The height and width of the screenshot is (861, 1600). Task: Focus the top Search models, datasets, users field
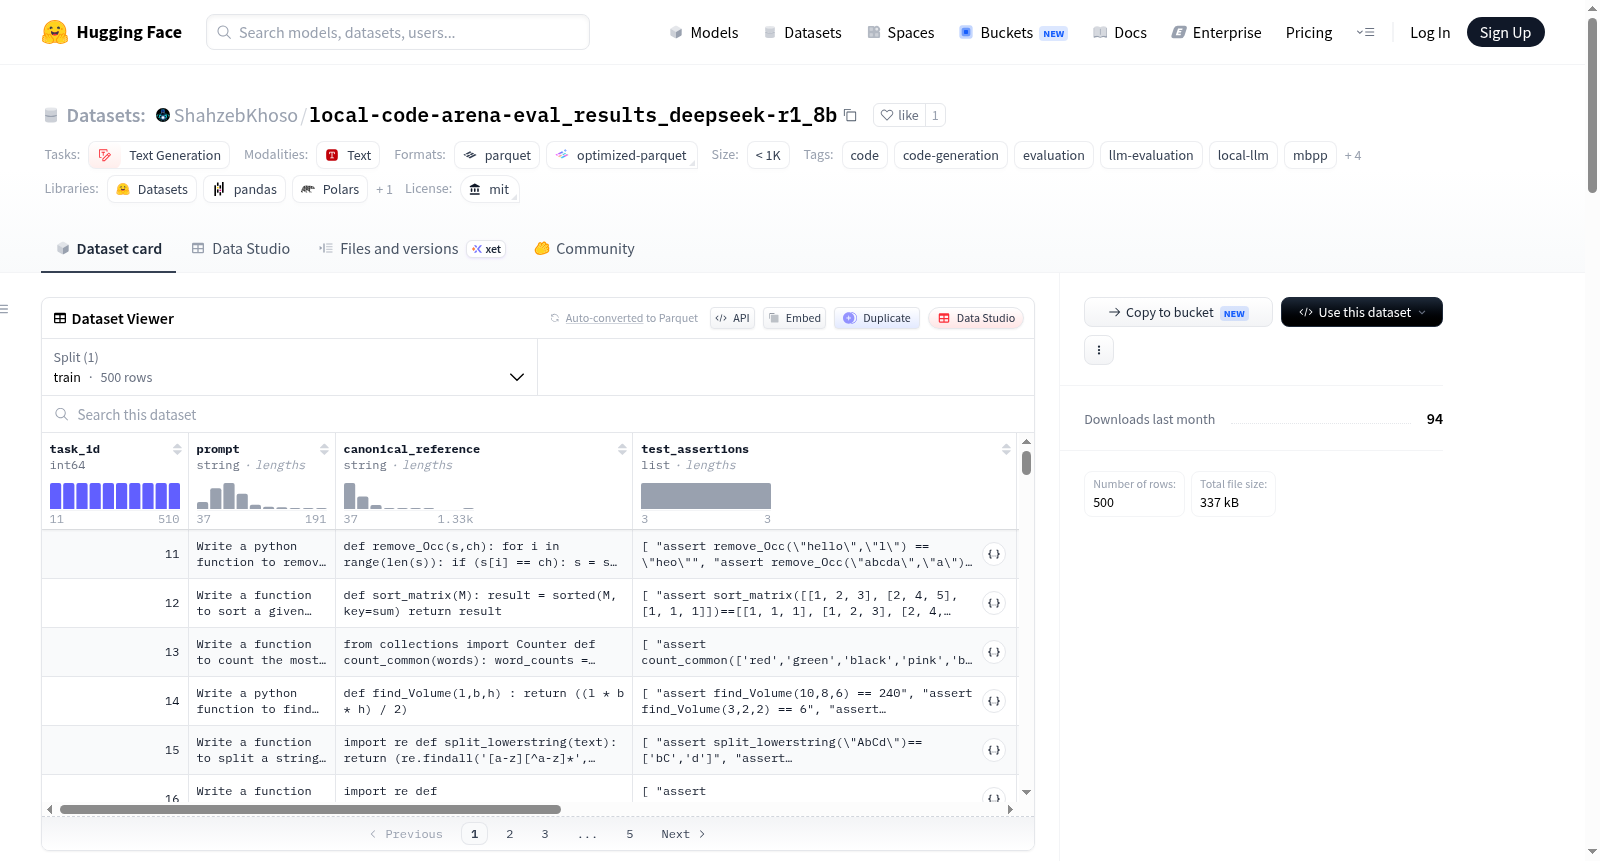(398, 32)
